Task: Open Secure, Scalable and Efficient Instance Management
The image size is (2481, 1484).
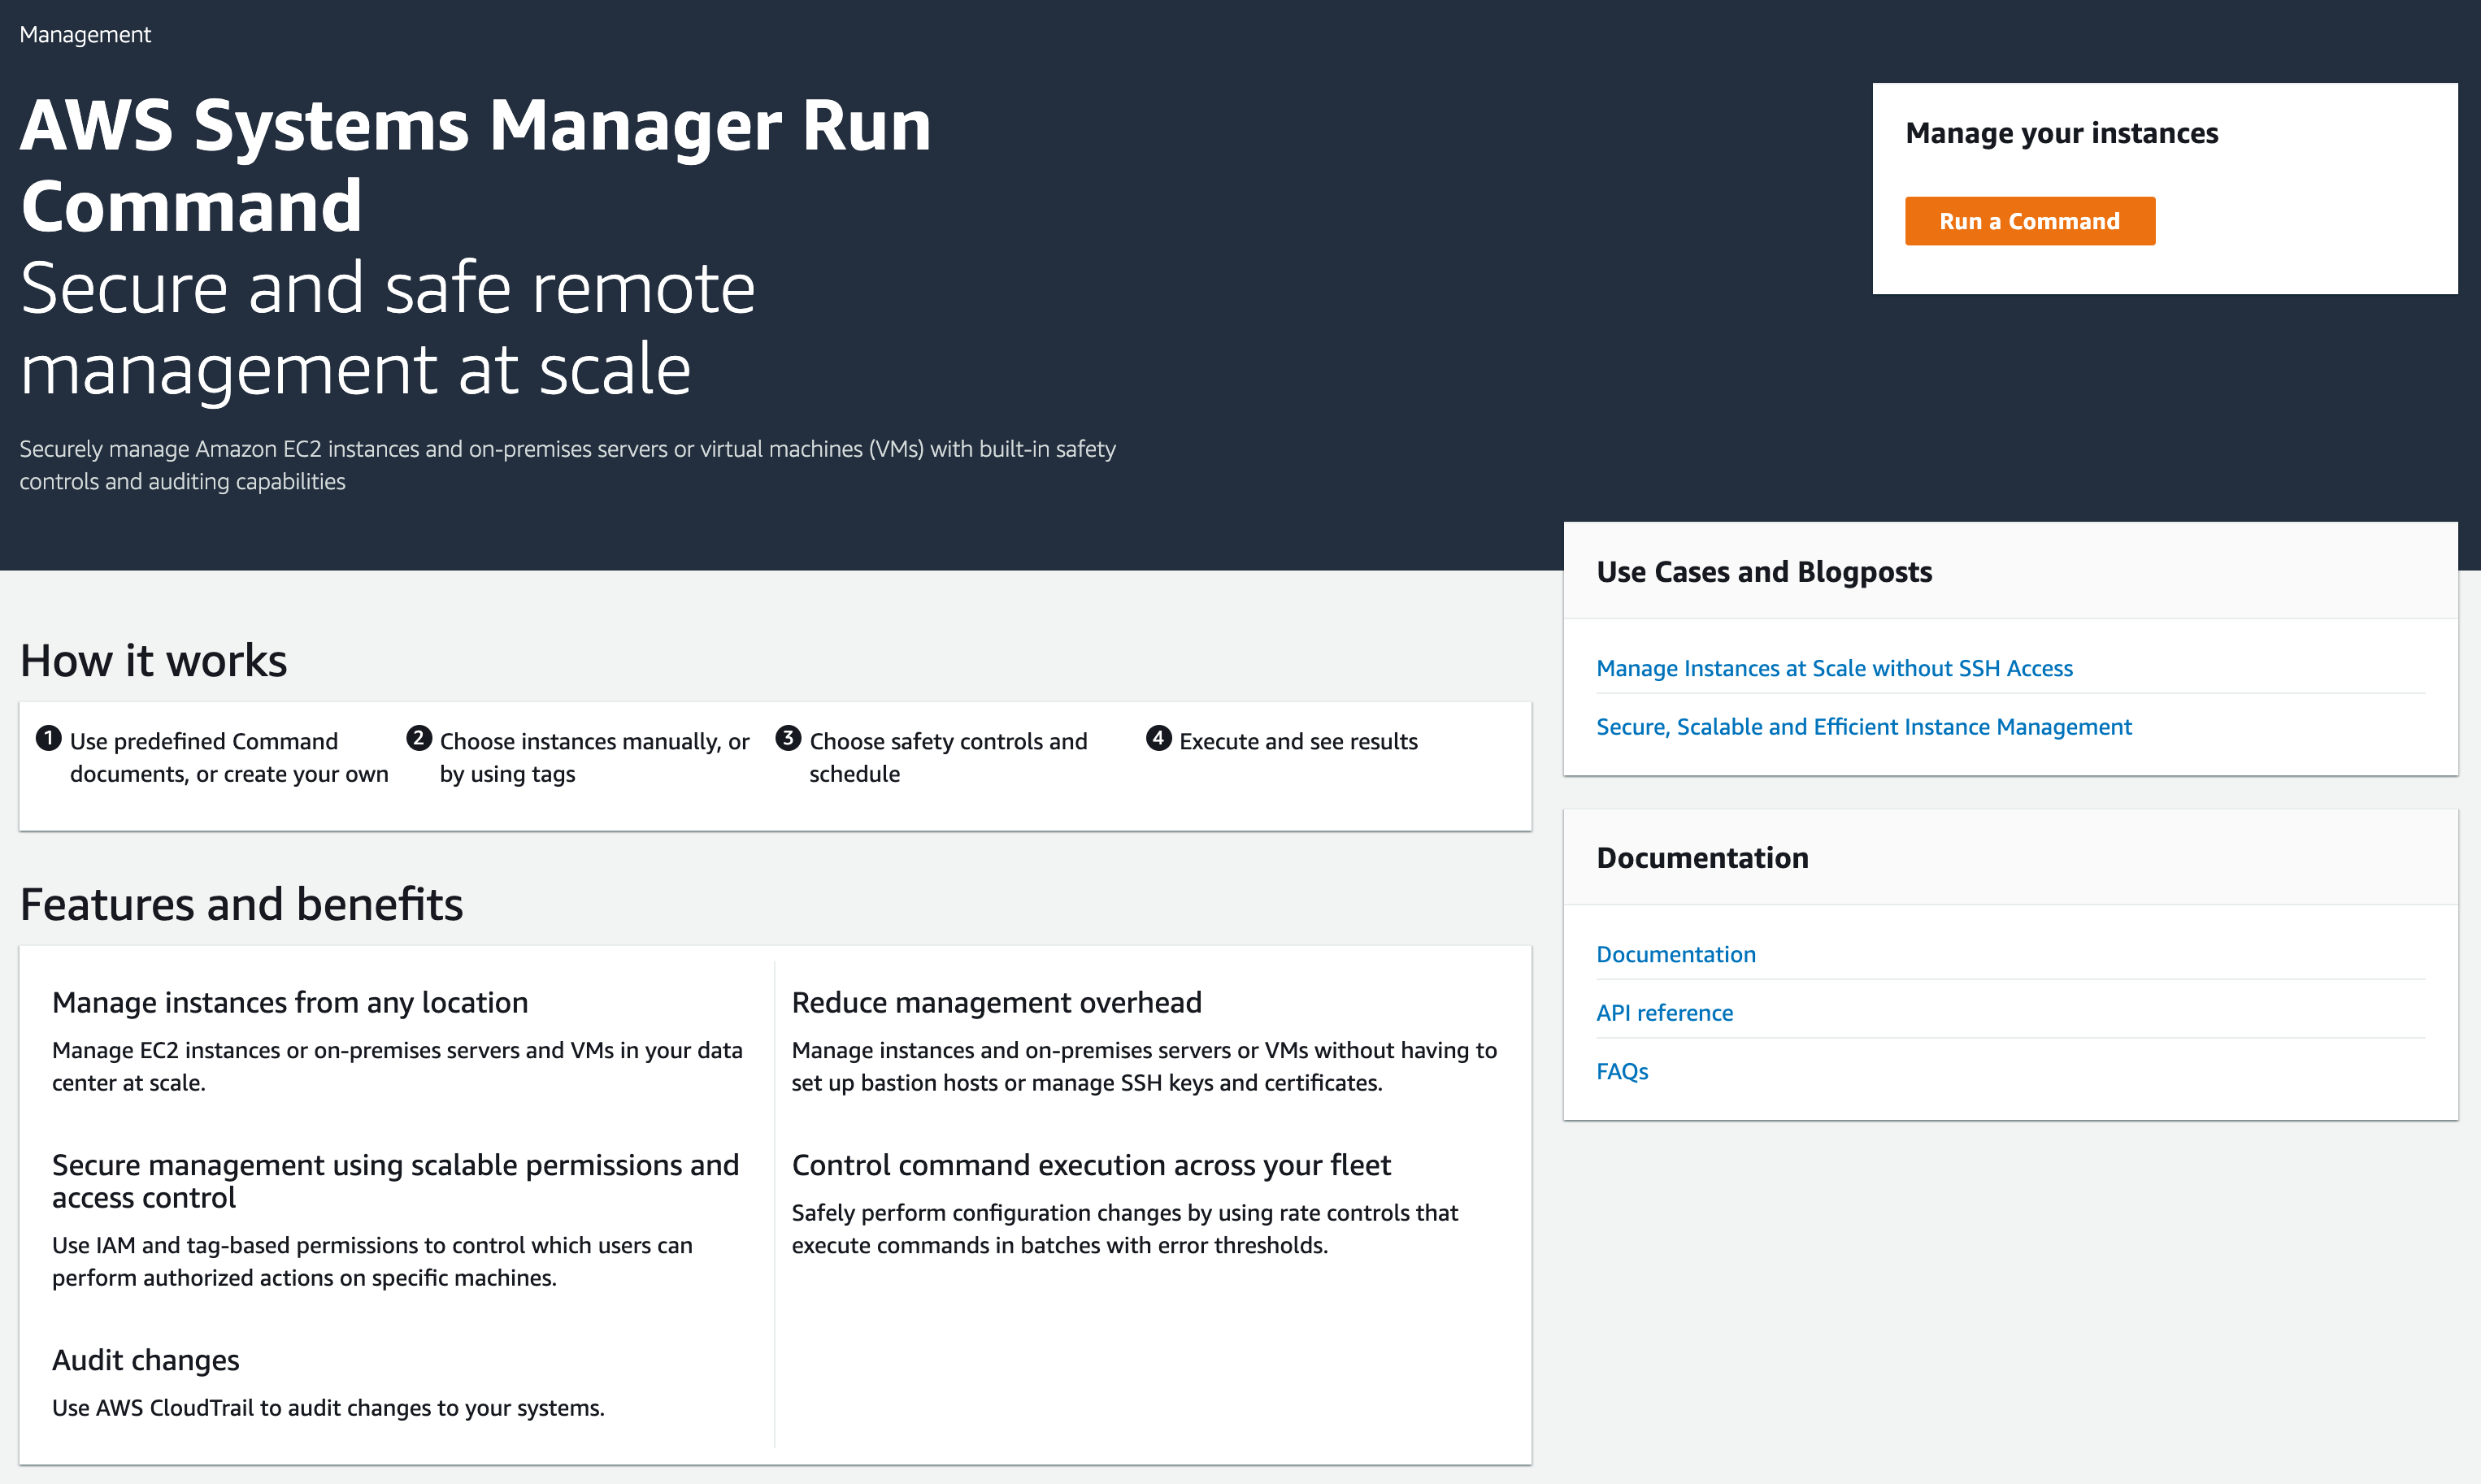Action: click(x=1864, y=726)
